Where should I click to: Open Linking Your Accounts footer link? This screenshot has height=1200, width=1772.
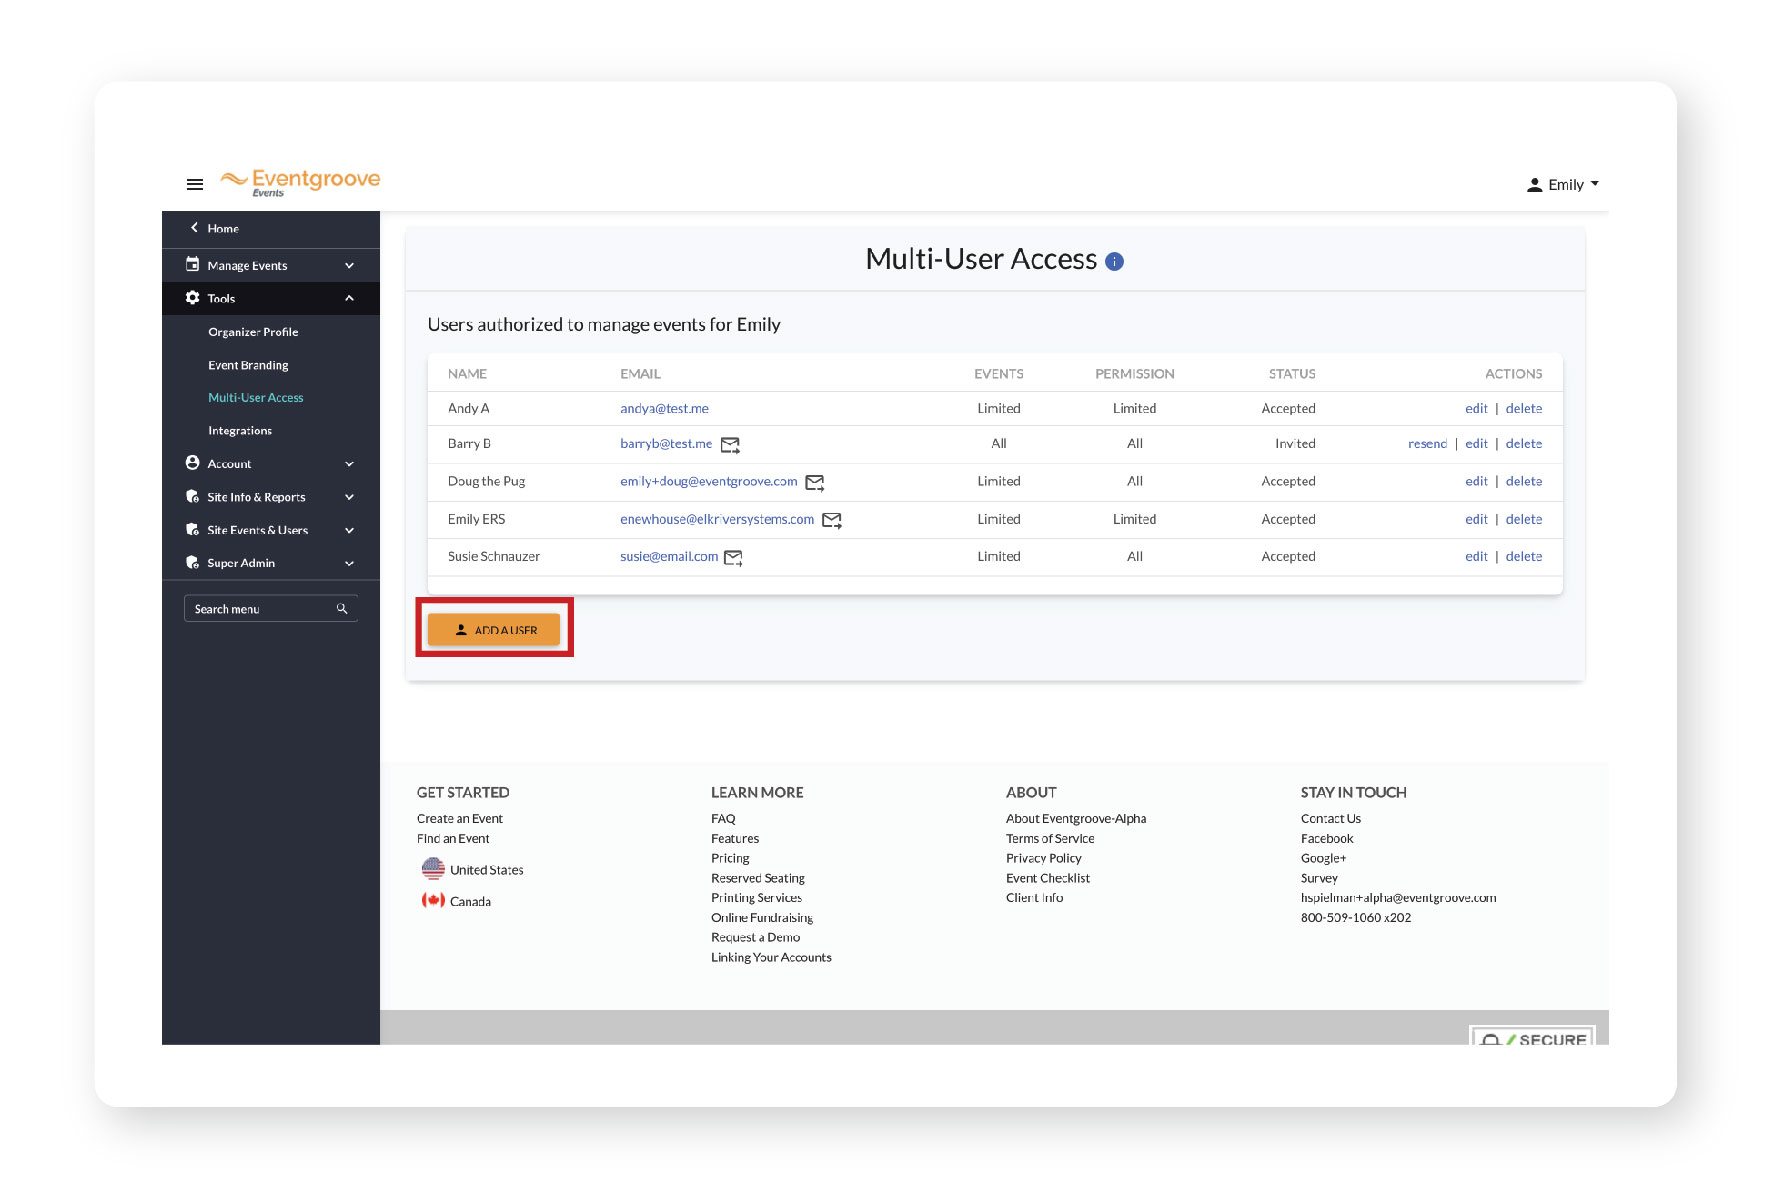(x=771, y=958)
